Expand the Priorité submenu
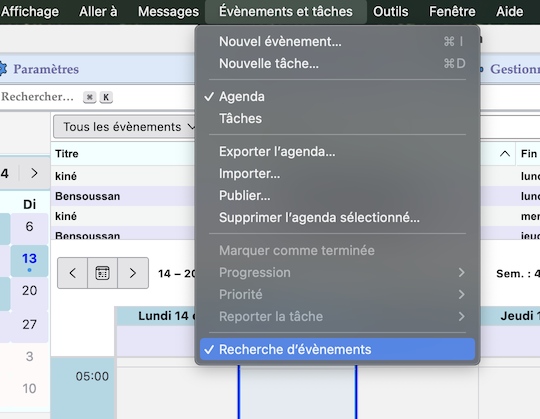 (338, 295)
